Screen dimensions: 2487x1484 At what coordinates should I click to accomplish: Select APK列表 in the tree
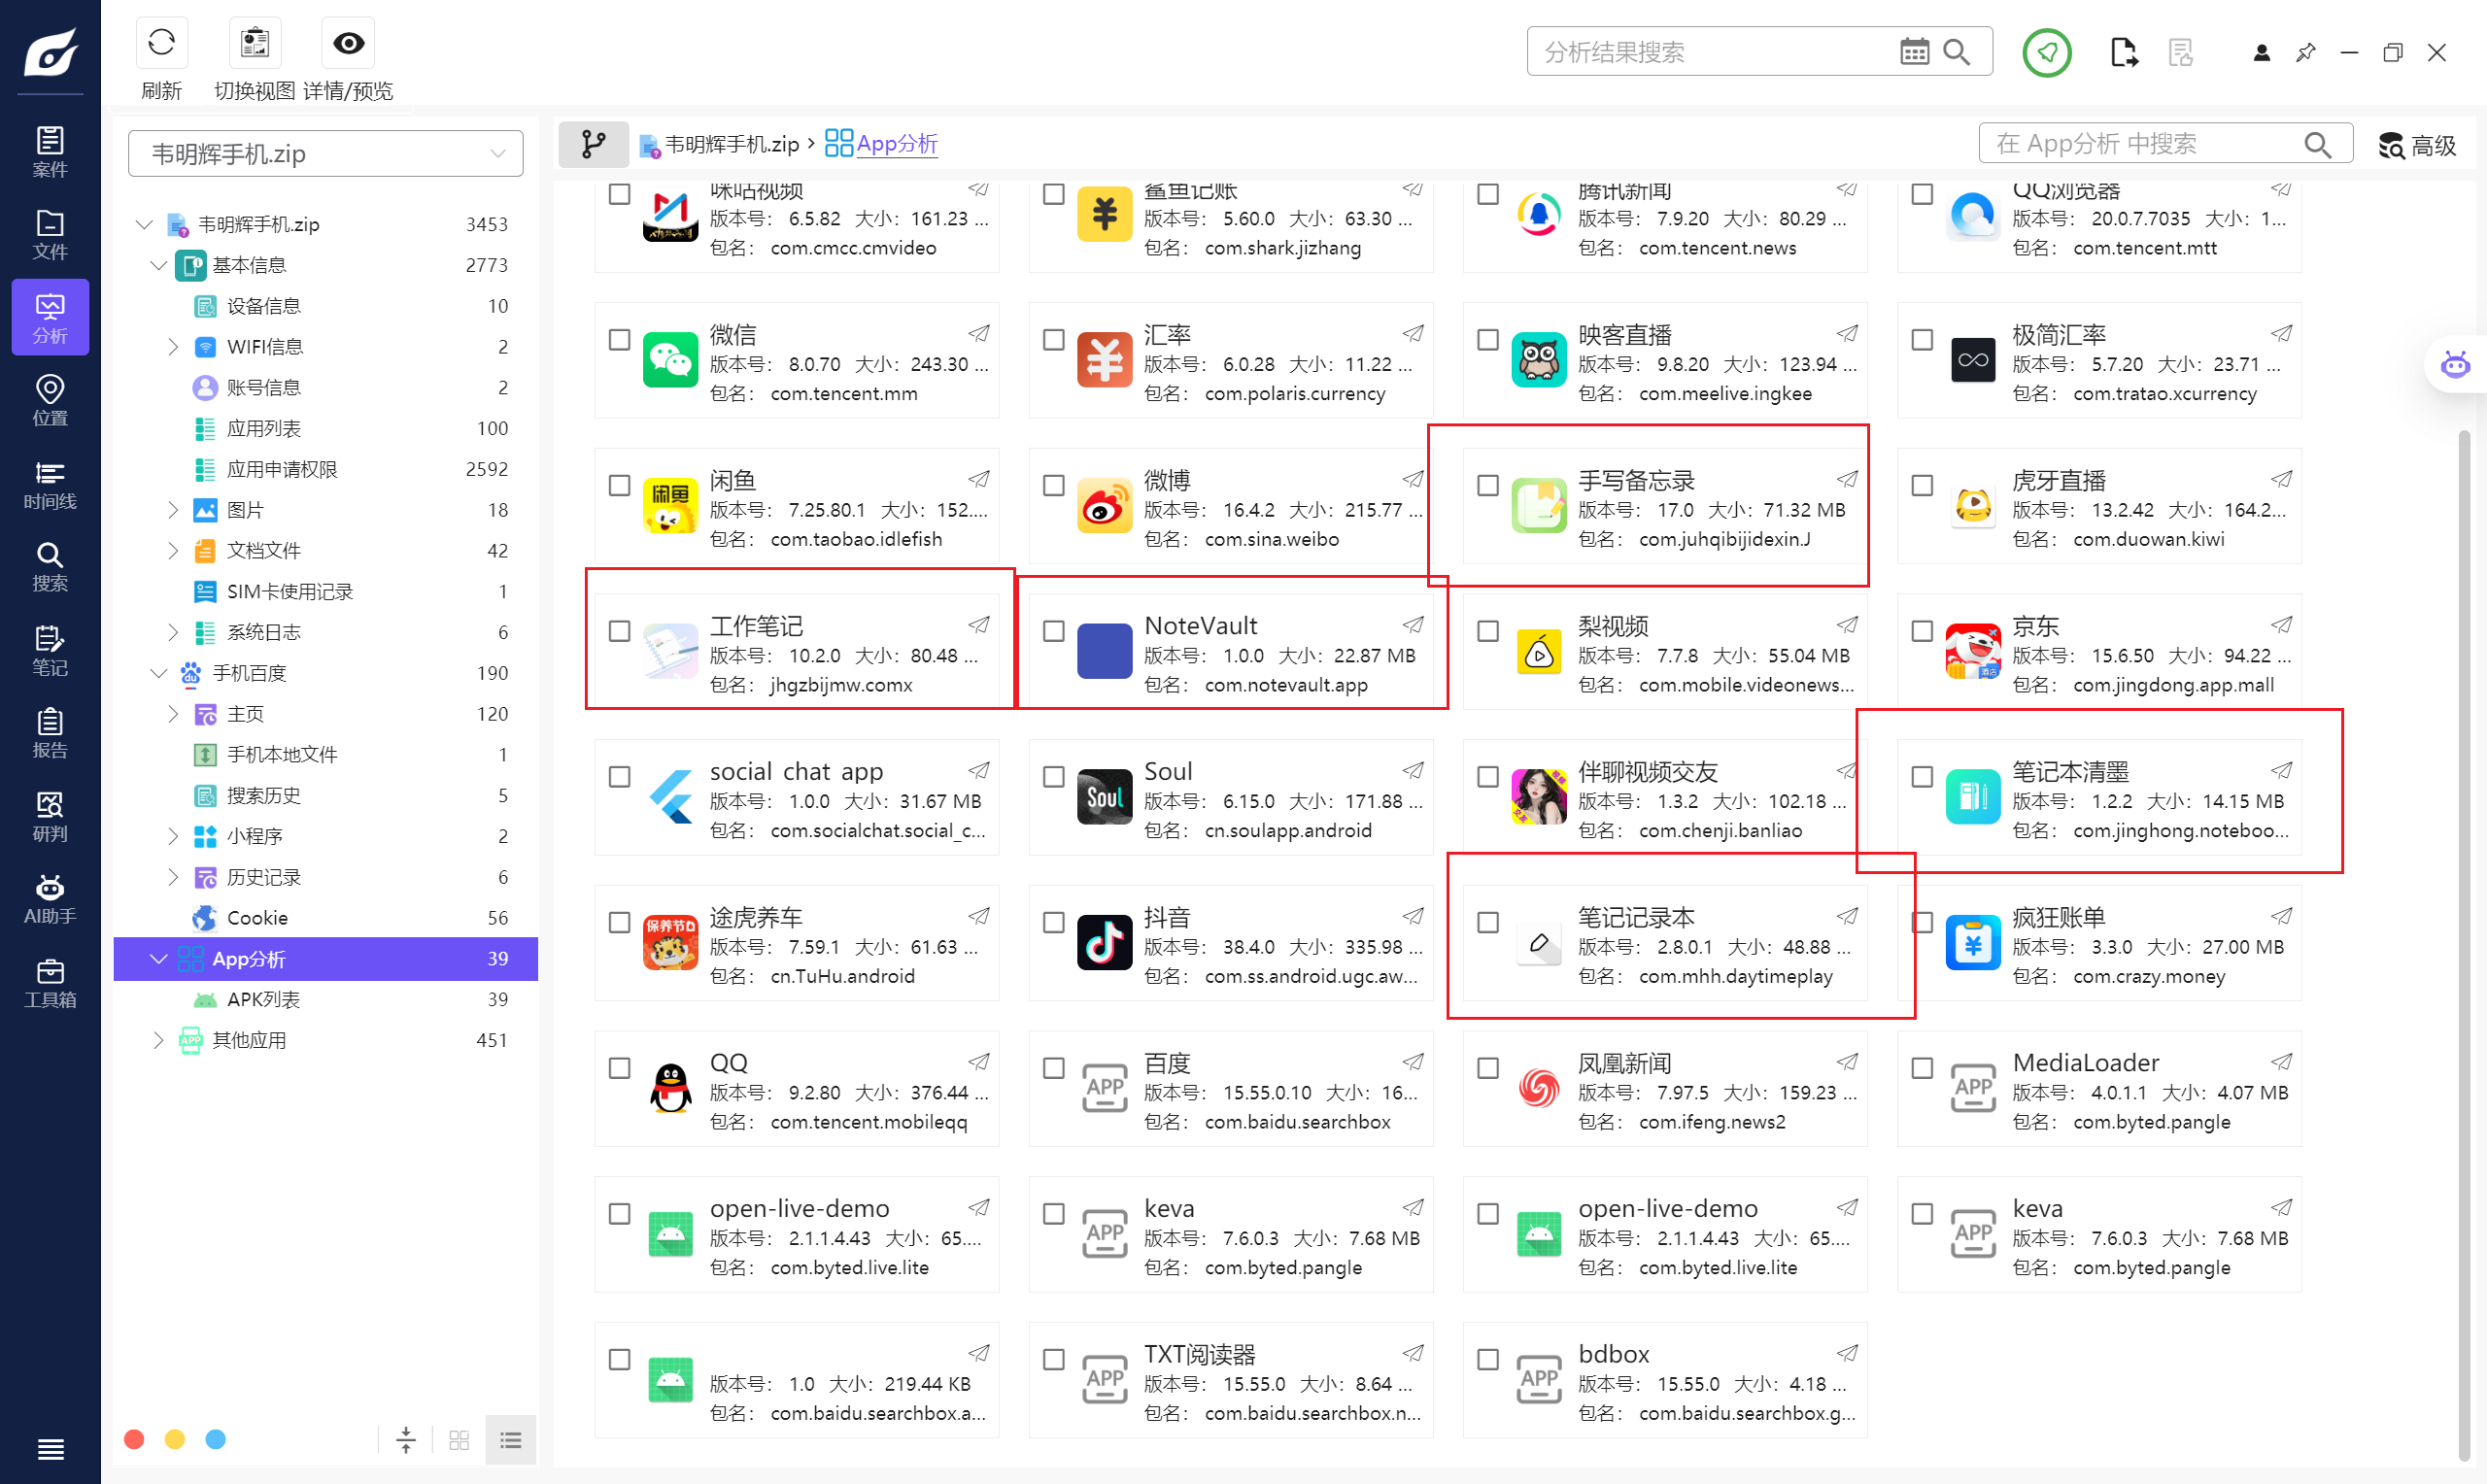[325, 999]
